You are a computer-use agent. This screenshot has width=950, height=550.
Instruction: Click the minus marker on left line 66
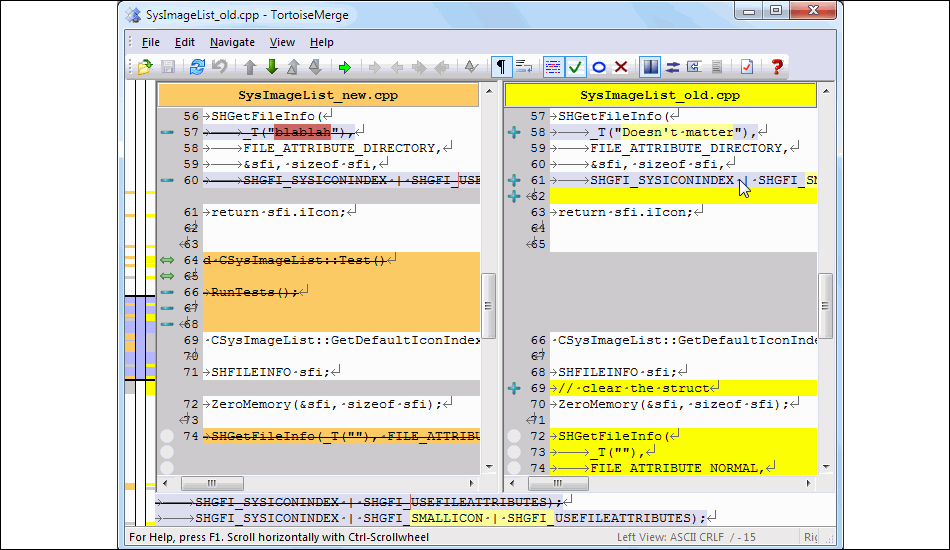[167, 292]
